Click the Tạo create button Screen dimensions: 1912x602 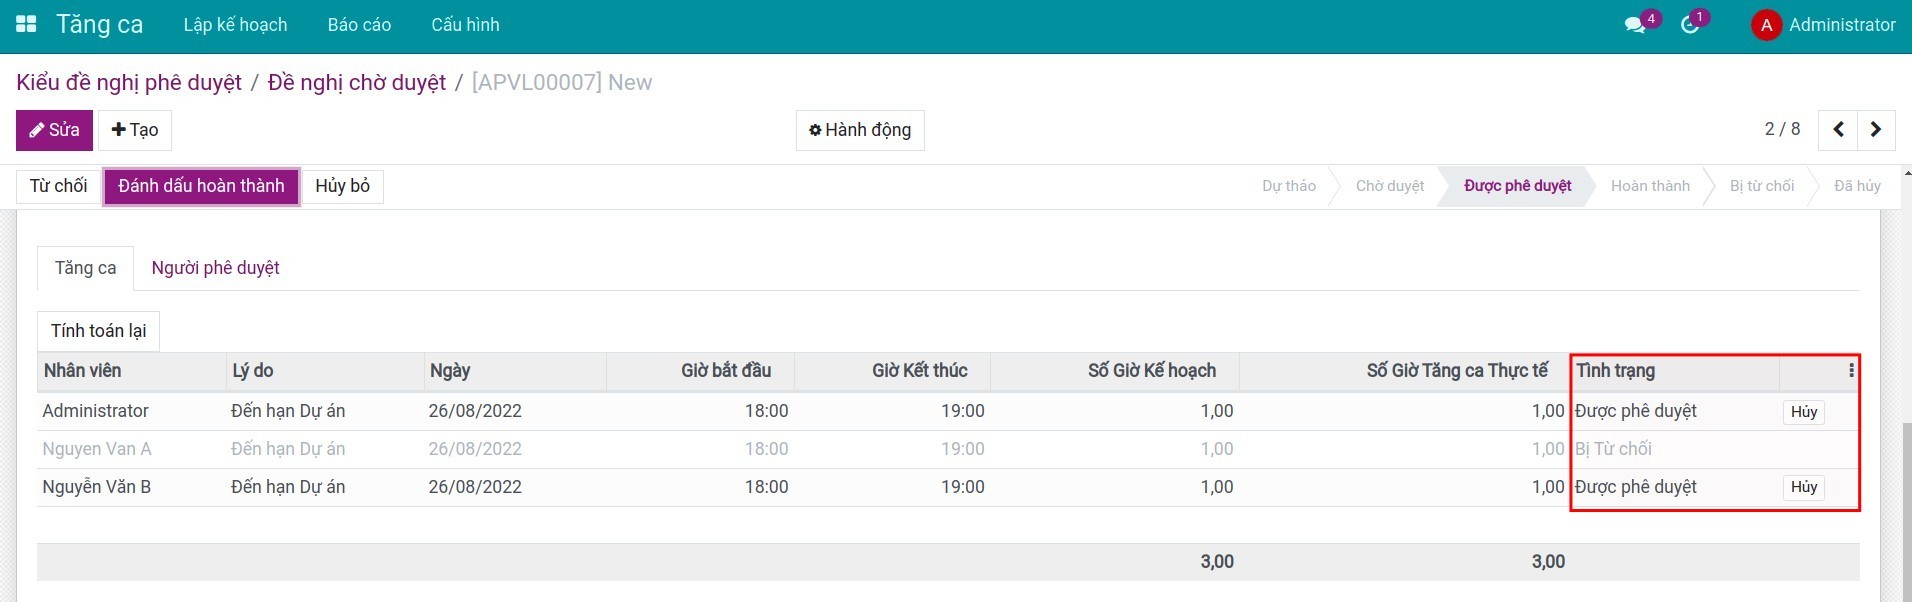click(x=135, y=130)
